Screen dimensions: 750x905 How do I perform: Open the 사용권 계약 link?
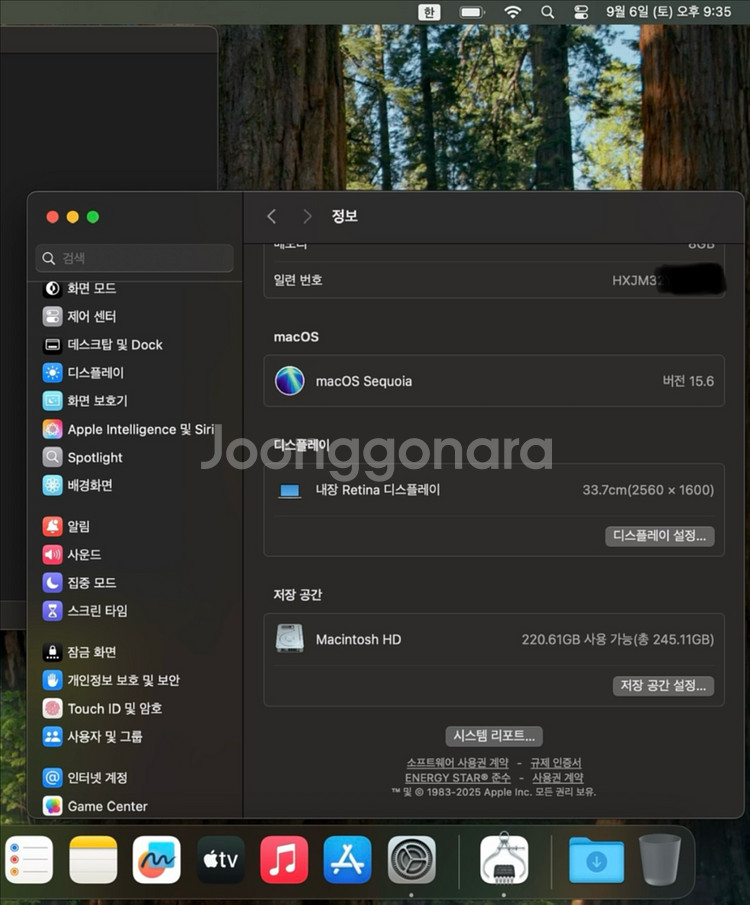click(x=558, y=778)
